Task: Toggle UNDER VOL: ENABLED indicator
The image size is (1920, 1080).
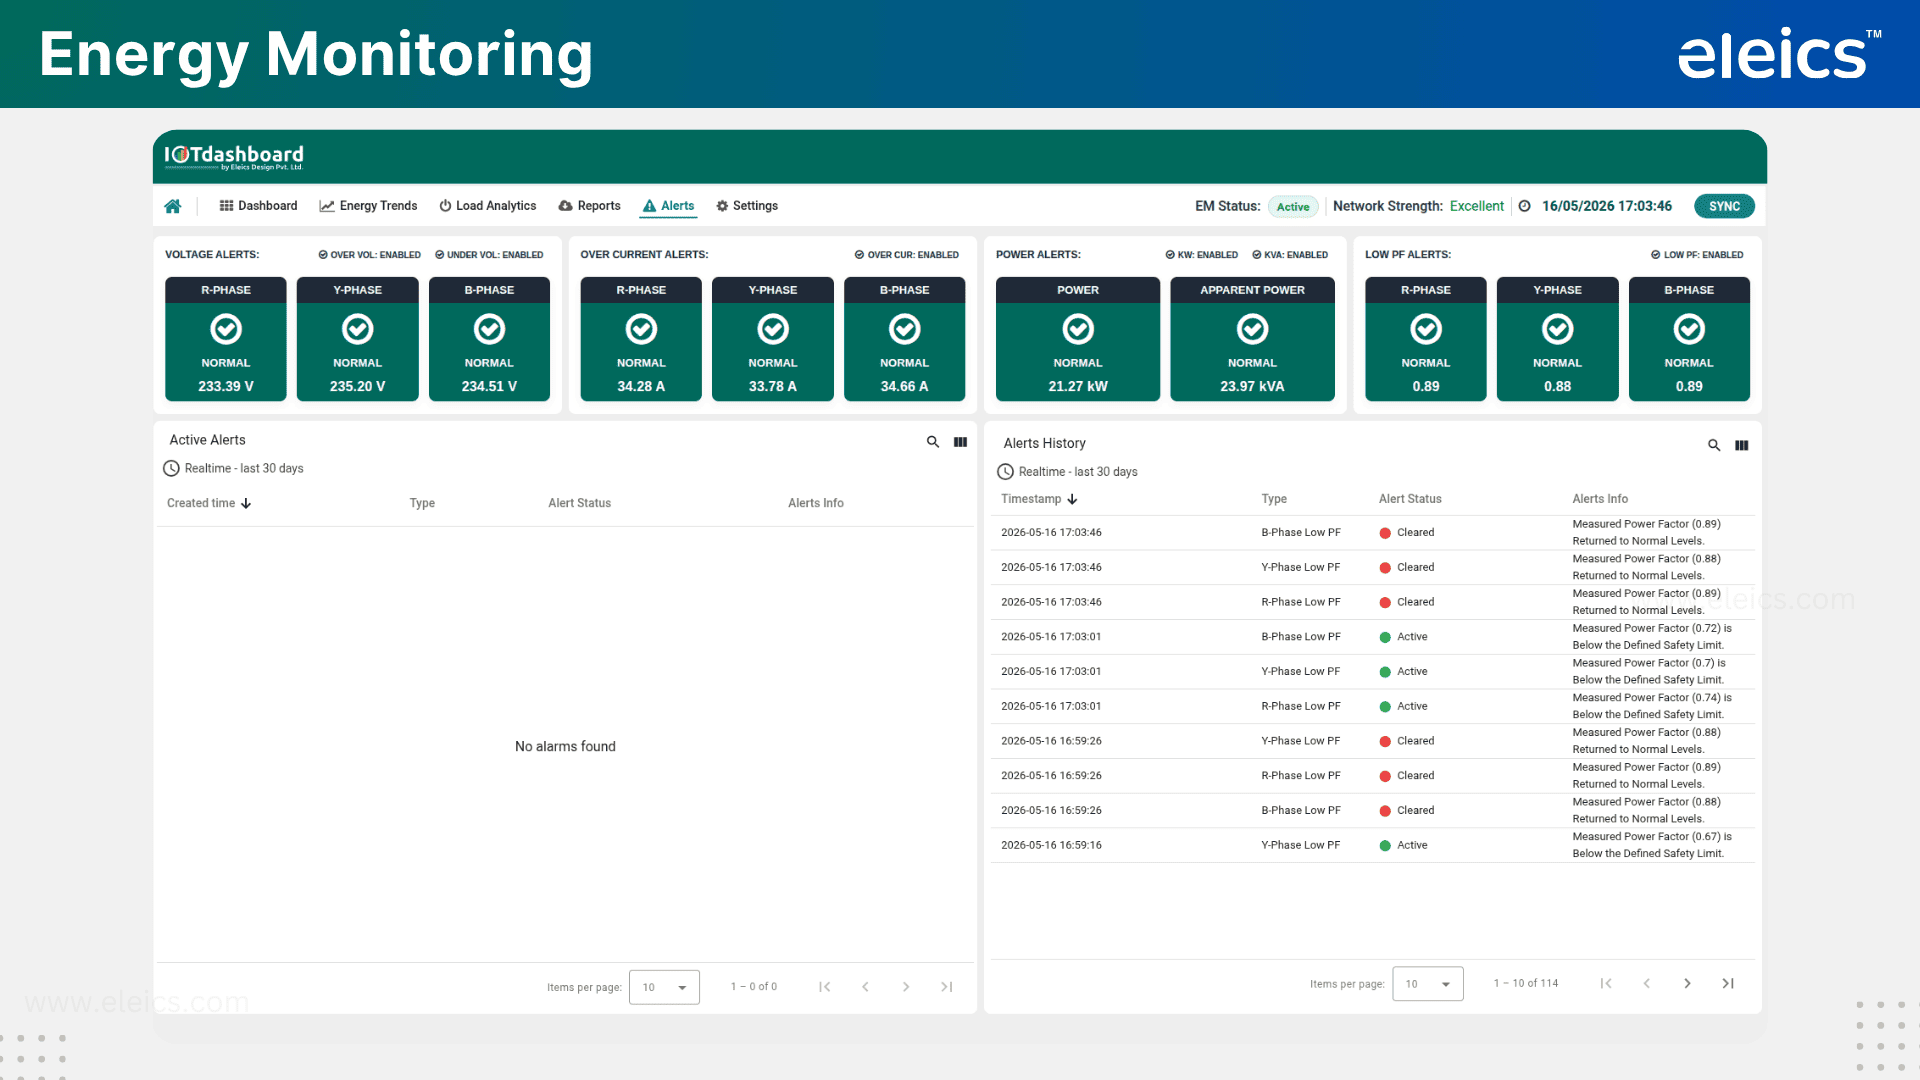Action: tap(489, 255)
